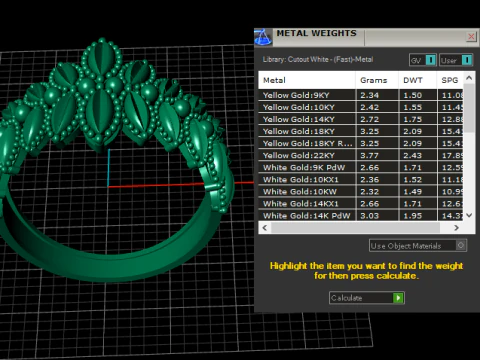Screen dimensions: 480x360
Task: Toggle Use Object Materials option
Action: [x=418, y=246]
